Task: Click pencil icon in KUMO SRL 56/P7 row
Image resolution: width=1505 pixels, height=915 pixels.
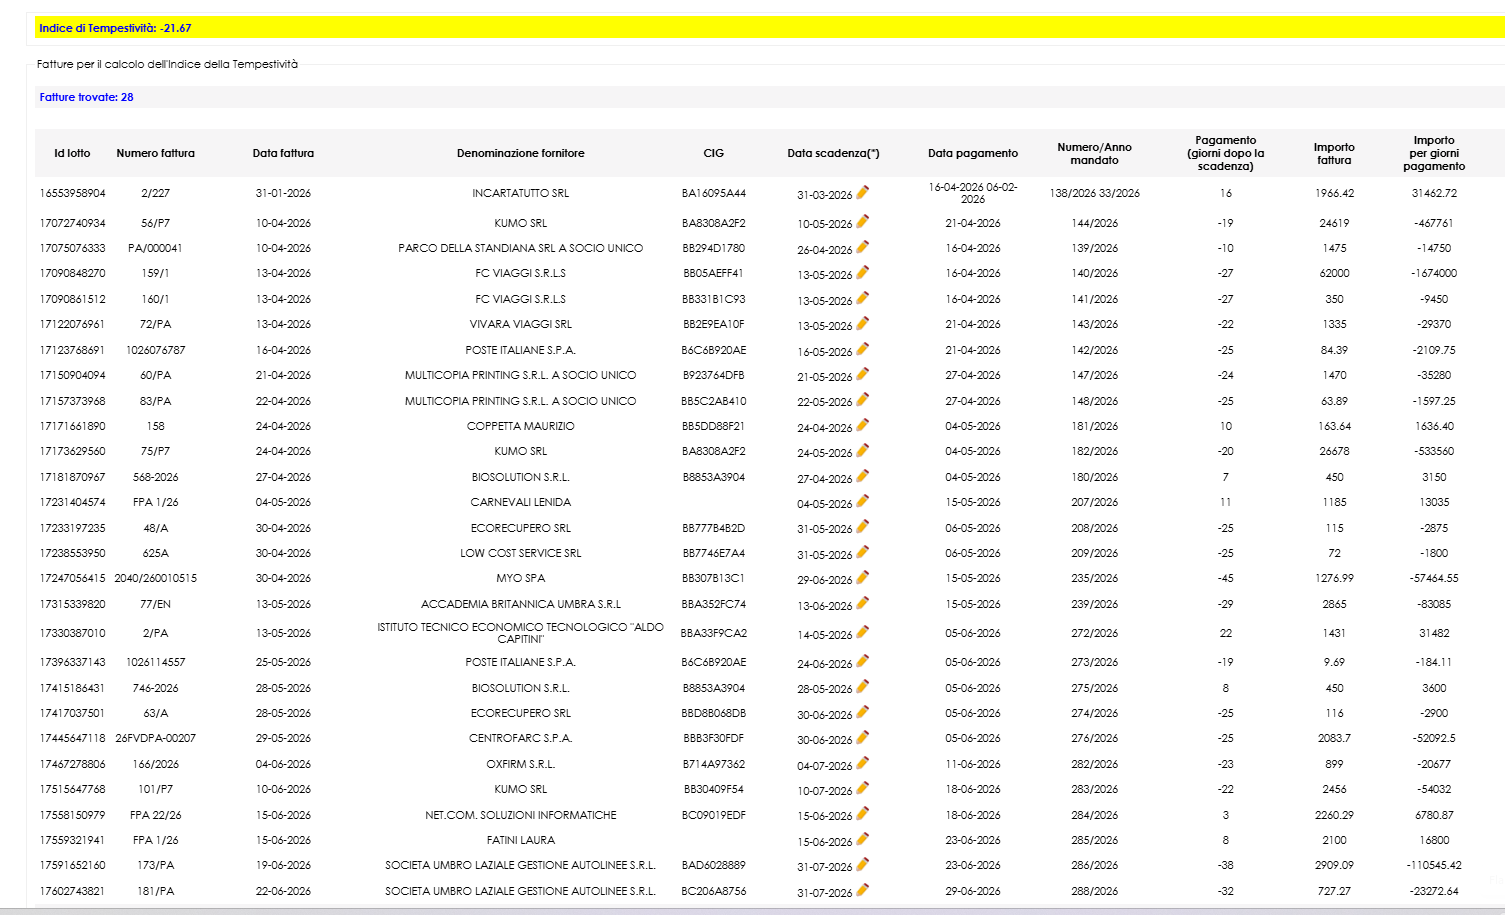Action: (x=862, y=221)
